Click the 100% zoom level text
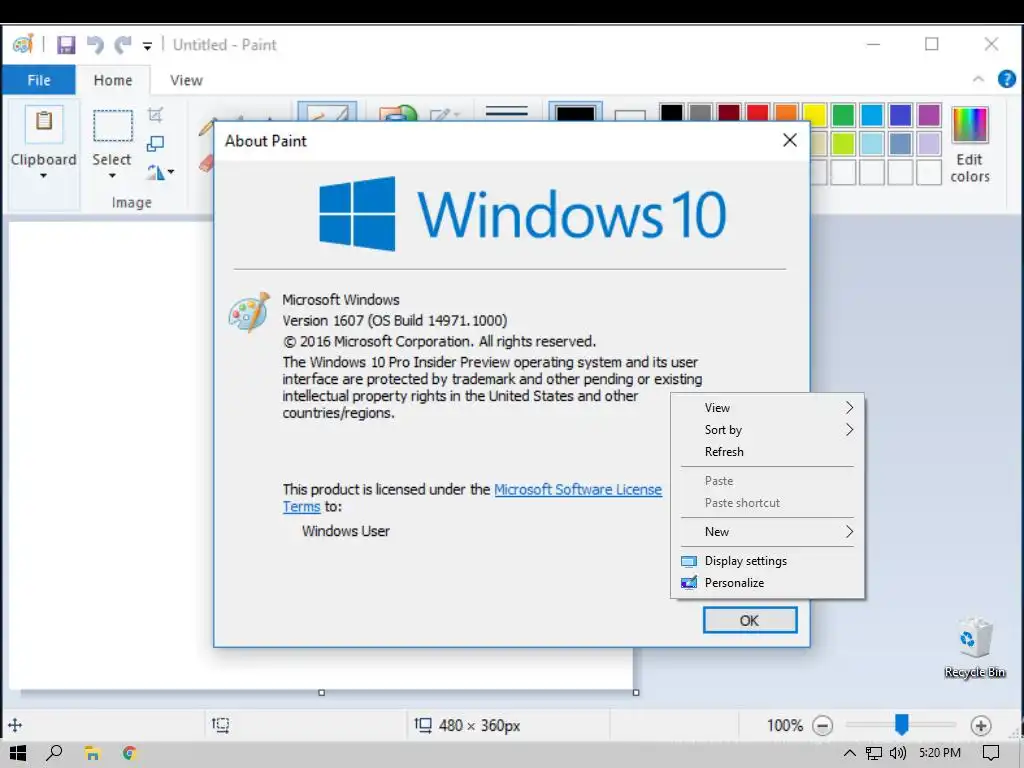 [x=784, y=726]
